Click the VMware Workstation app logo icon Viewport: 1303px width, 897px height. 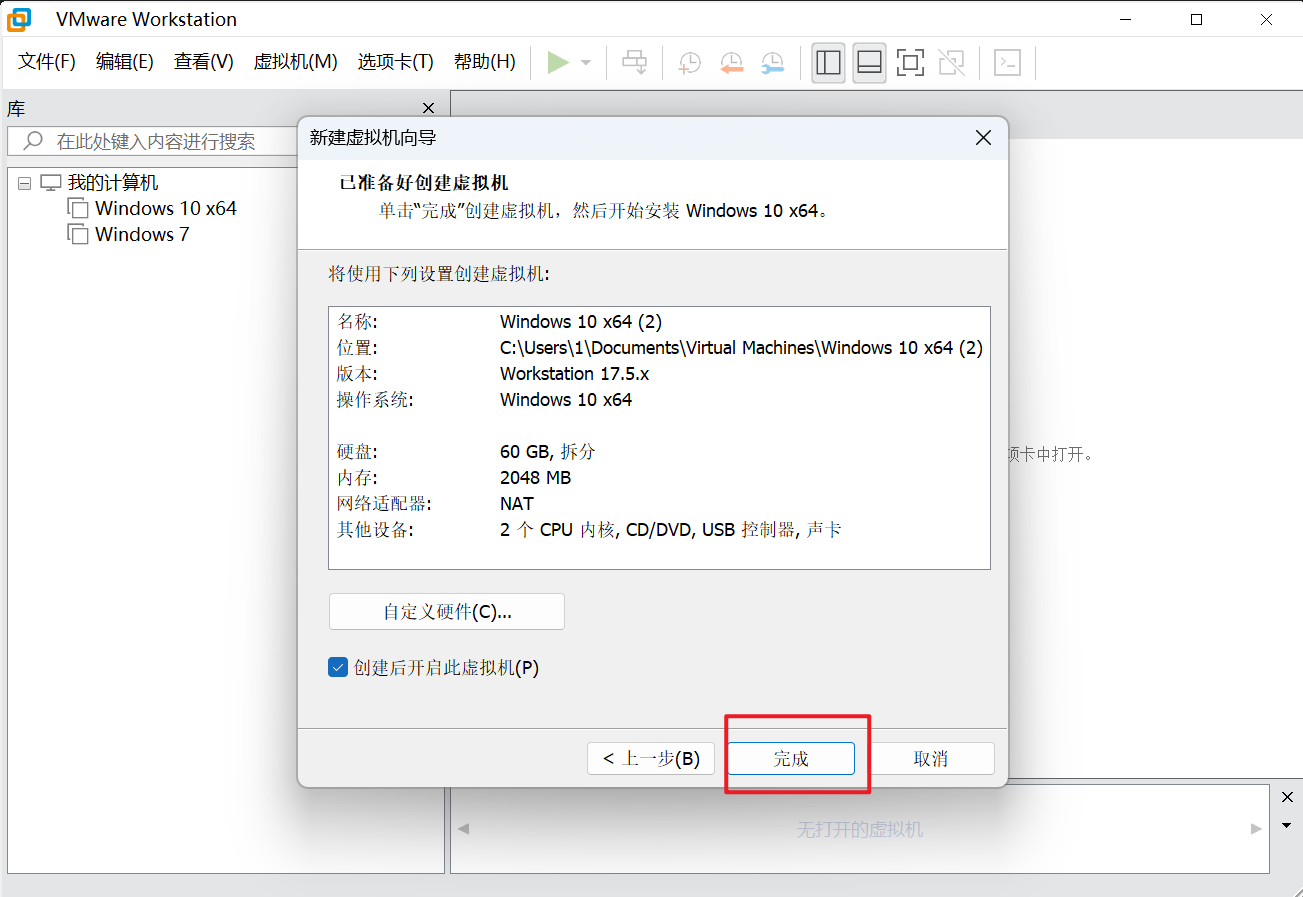pos(19,19)
